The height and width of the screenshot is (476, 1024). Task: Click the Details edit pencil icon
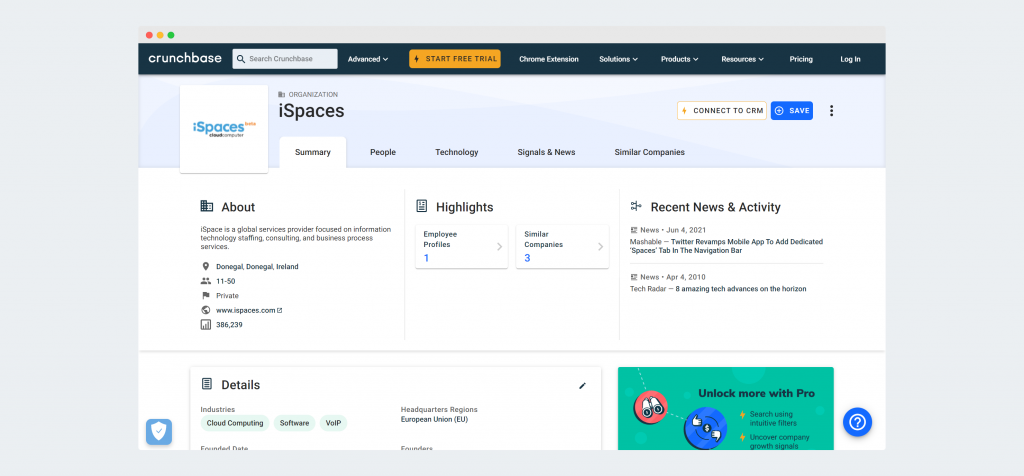click(x=583, y=385)
